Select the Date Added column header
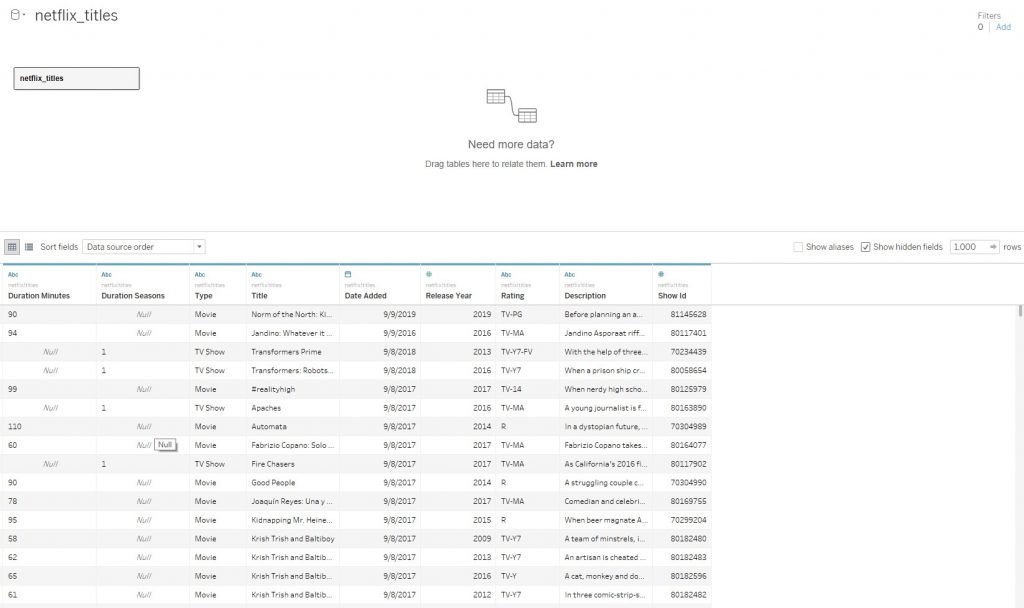The width and height of the screenshot is (1024, 608). (x=380, y=285)
